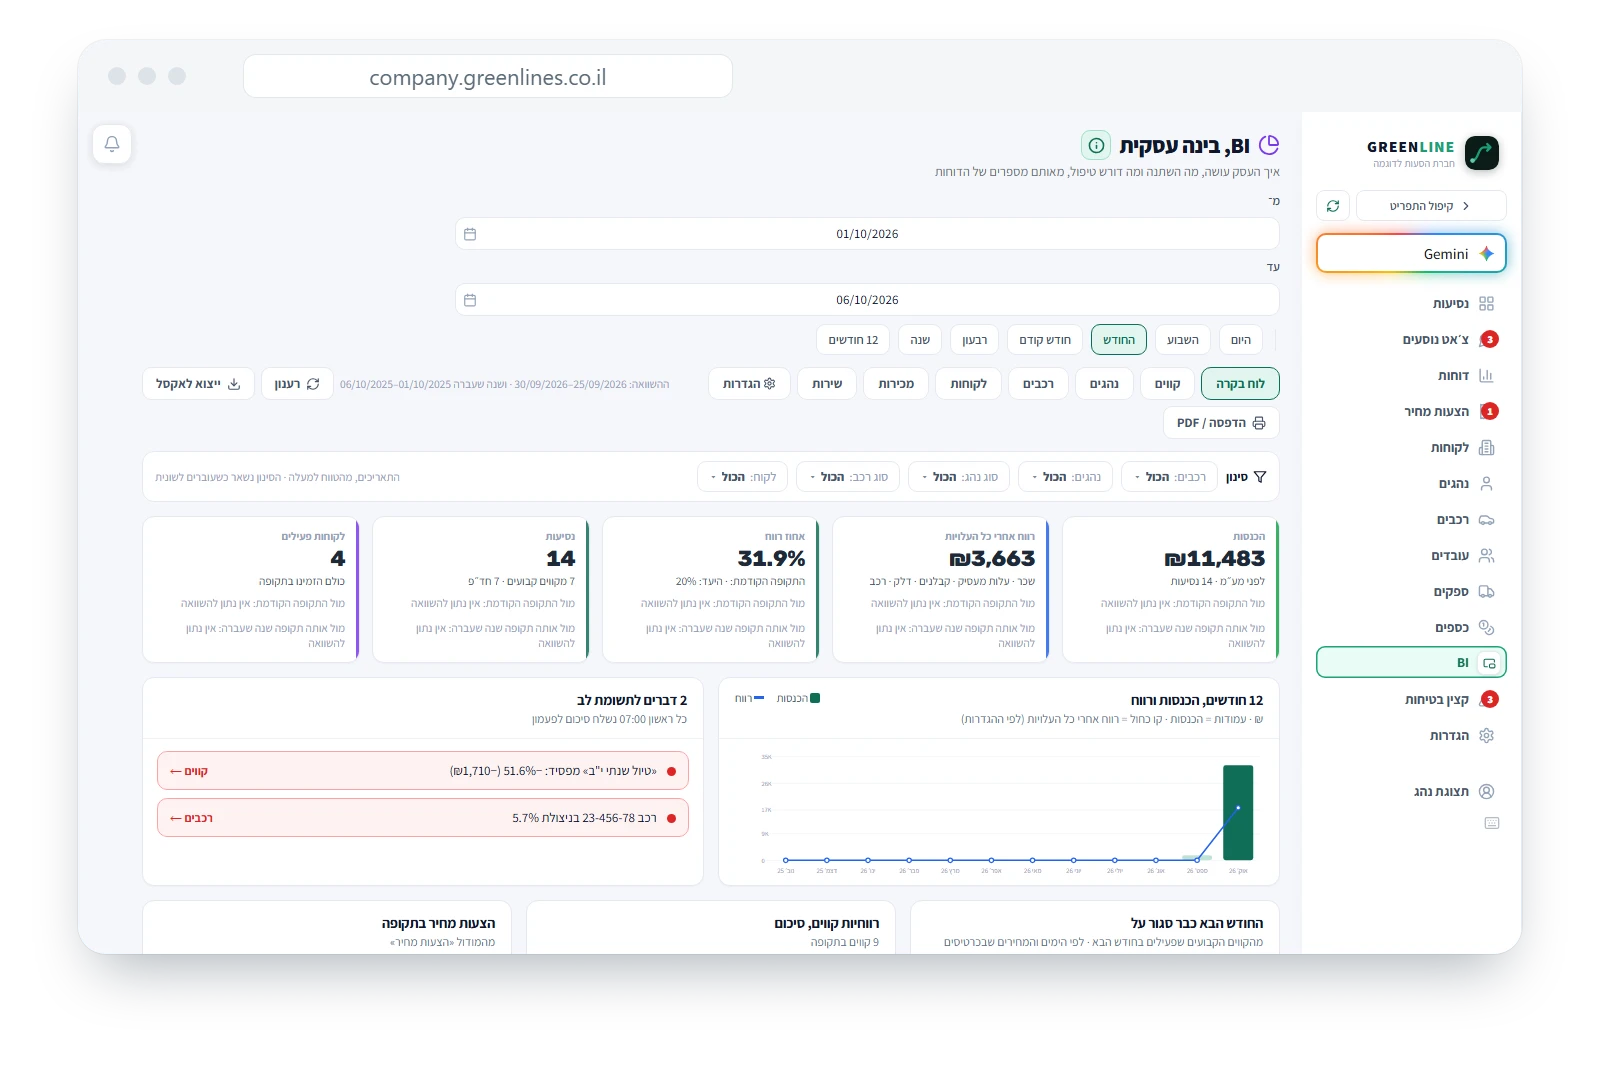1600x1074 pixels.
Task: Open the Gemini assistant button
Action: pyautogui.click(x=1411, y=254)
